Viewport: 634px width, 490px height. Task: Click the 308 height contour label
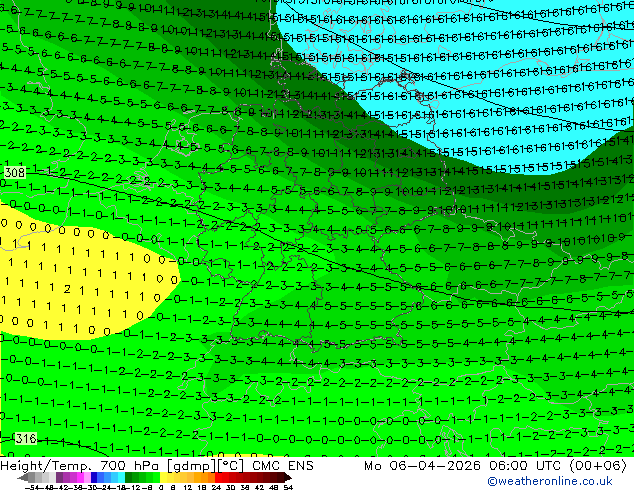click(15, 173)
